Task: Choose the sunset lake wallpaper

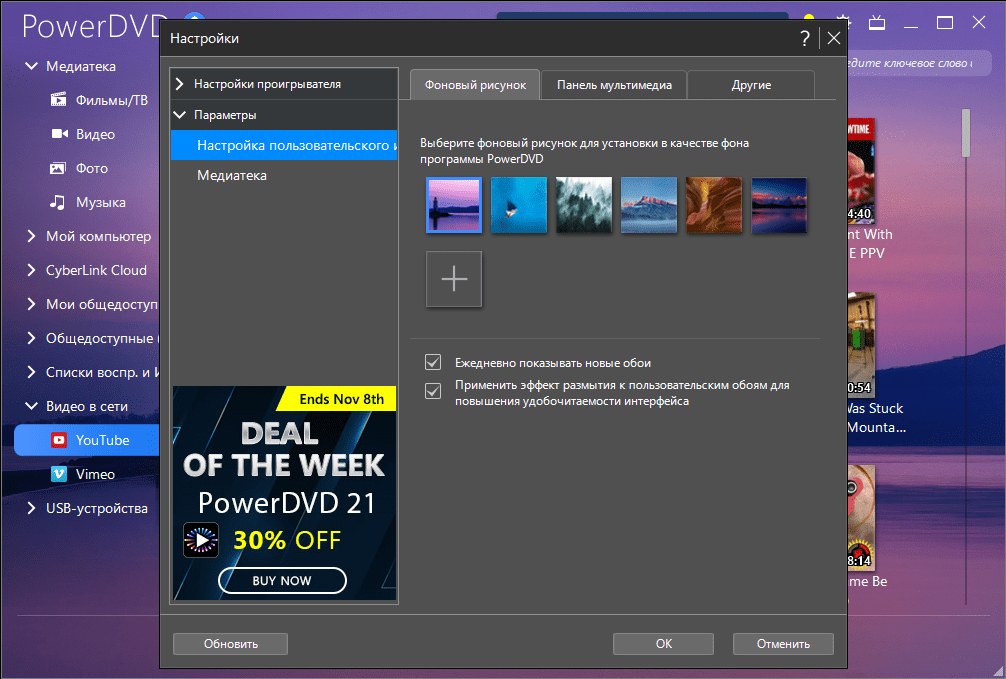Action: coord(779,205)
